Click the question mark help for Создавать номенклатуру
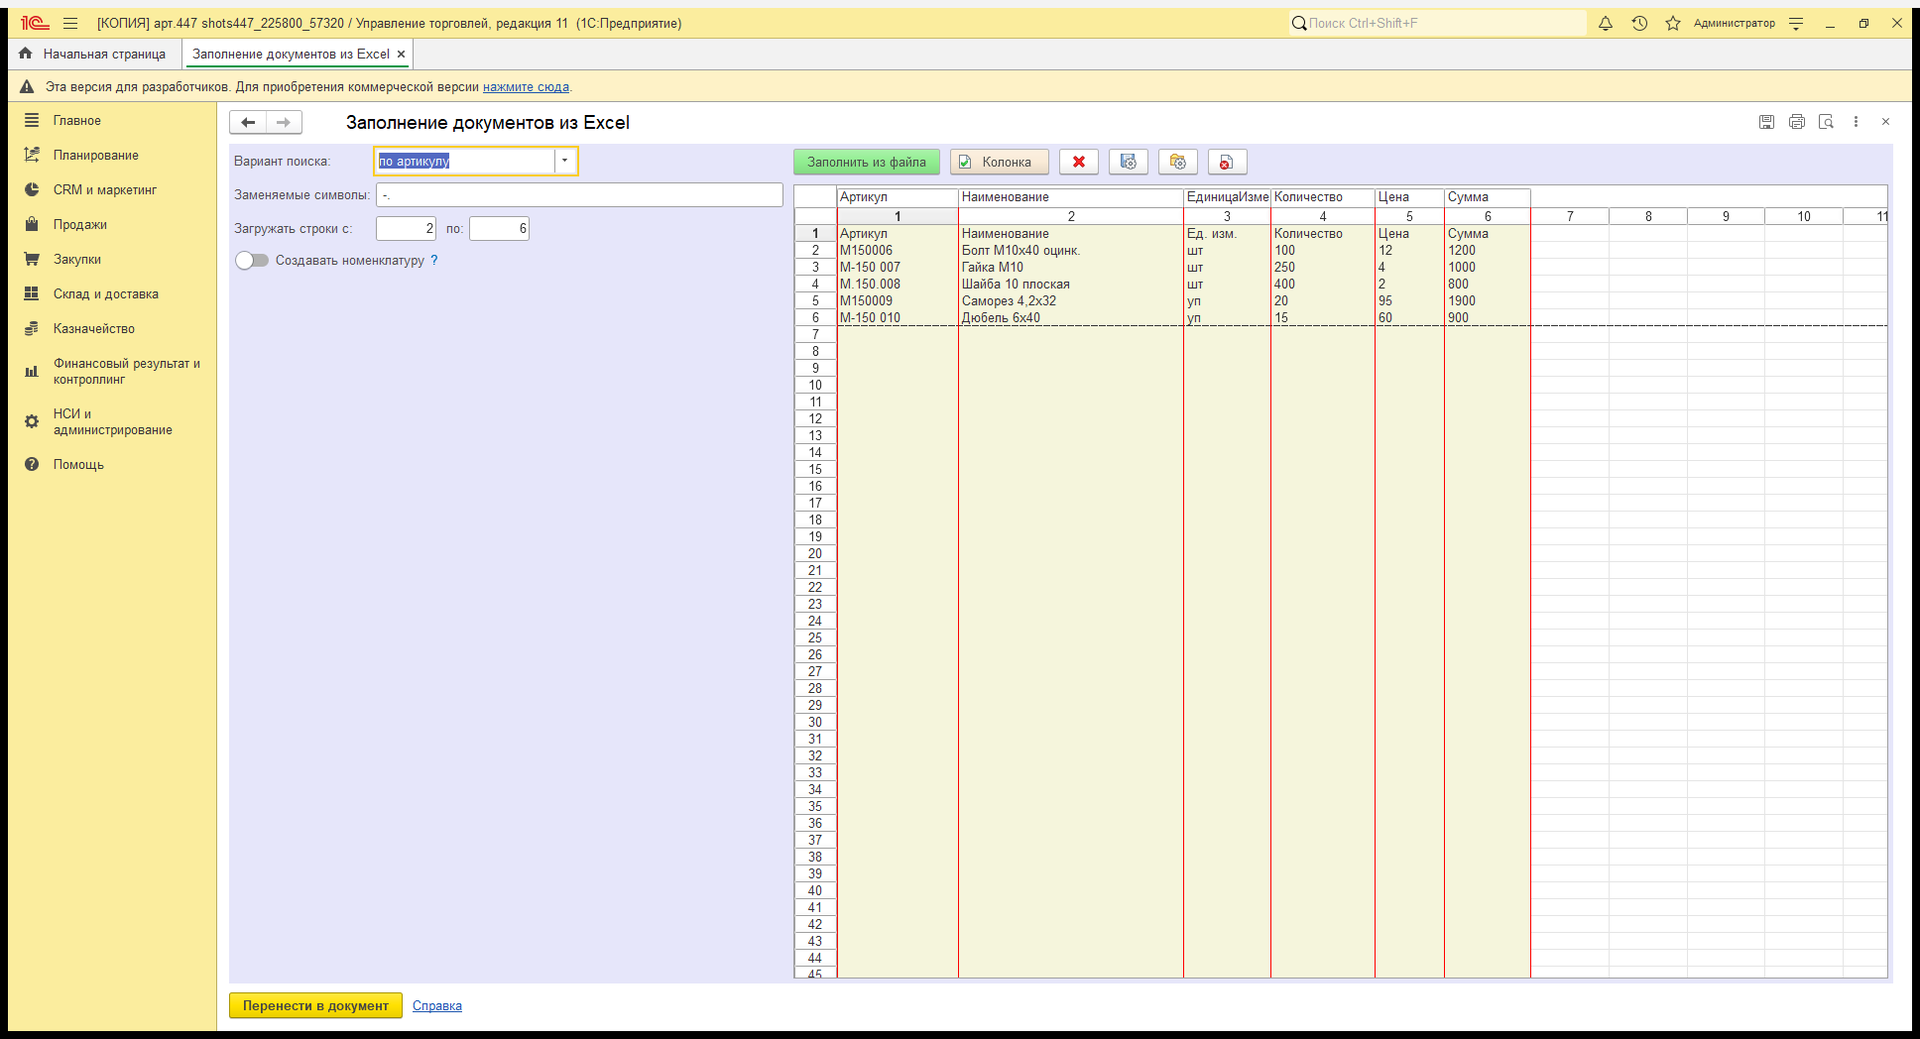This screenshot has width=1920, height=1039. 434,260
